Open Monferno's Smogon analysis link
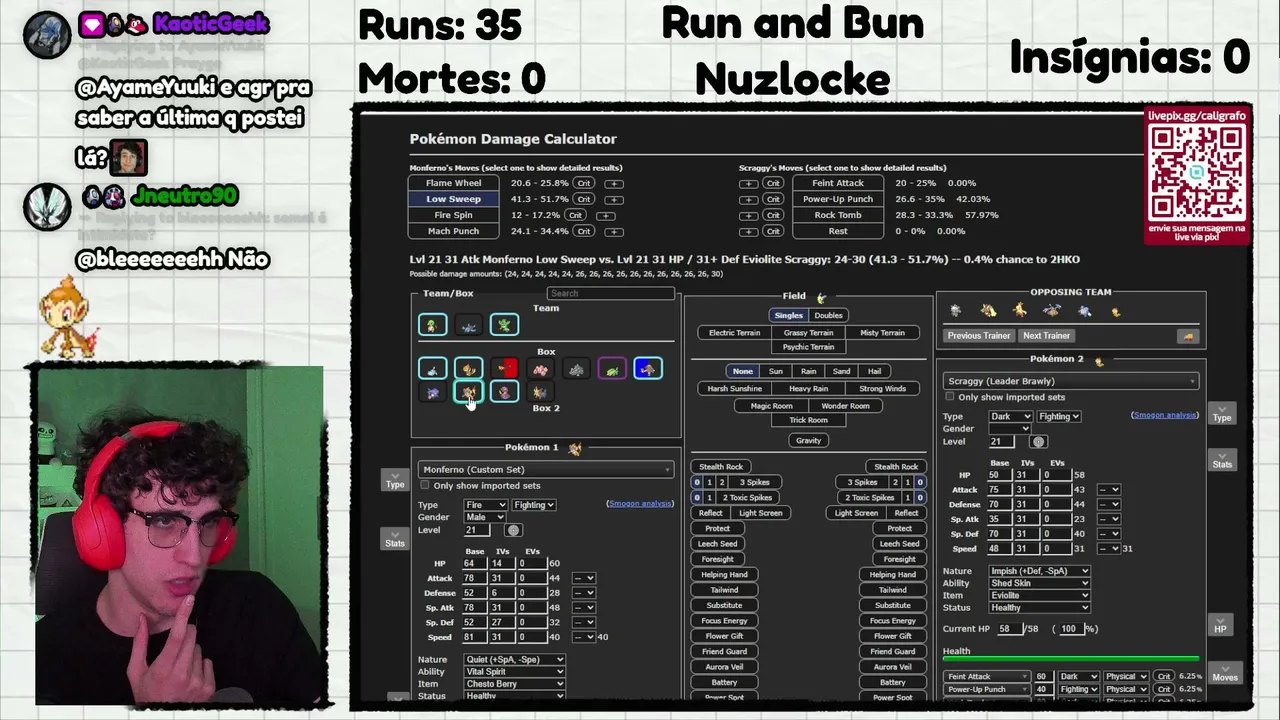The height and width of the screenshot is (720, 1280). (x=640, y=504)
